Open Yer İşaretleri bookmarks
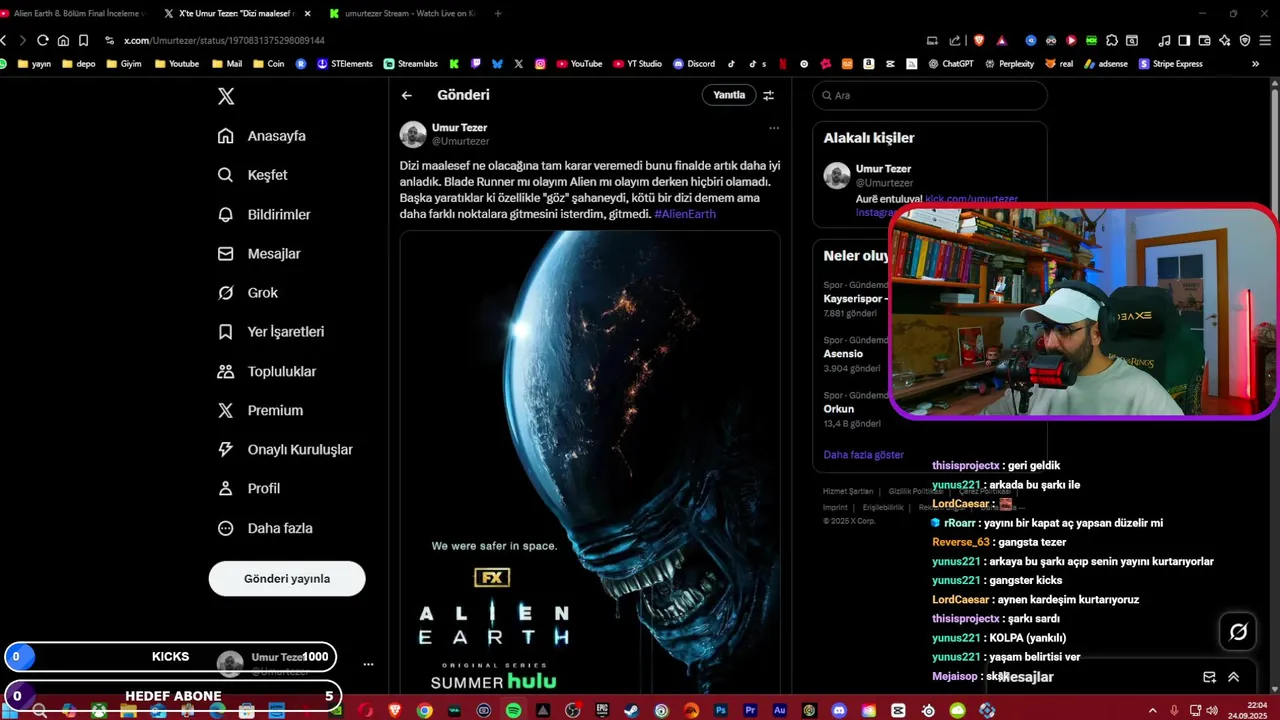This screenshot has height=720, width=1280. pos(271,332)
